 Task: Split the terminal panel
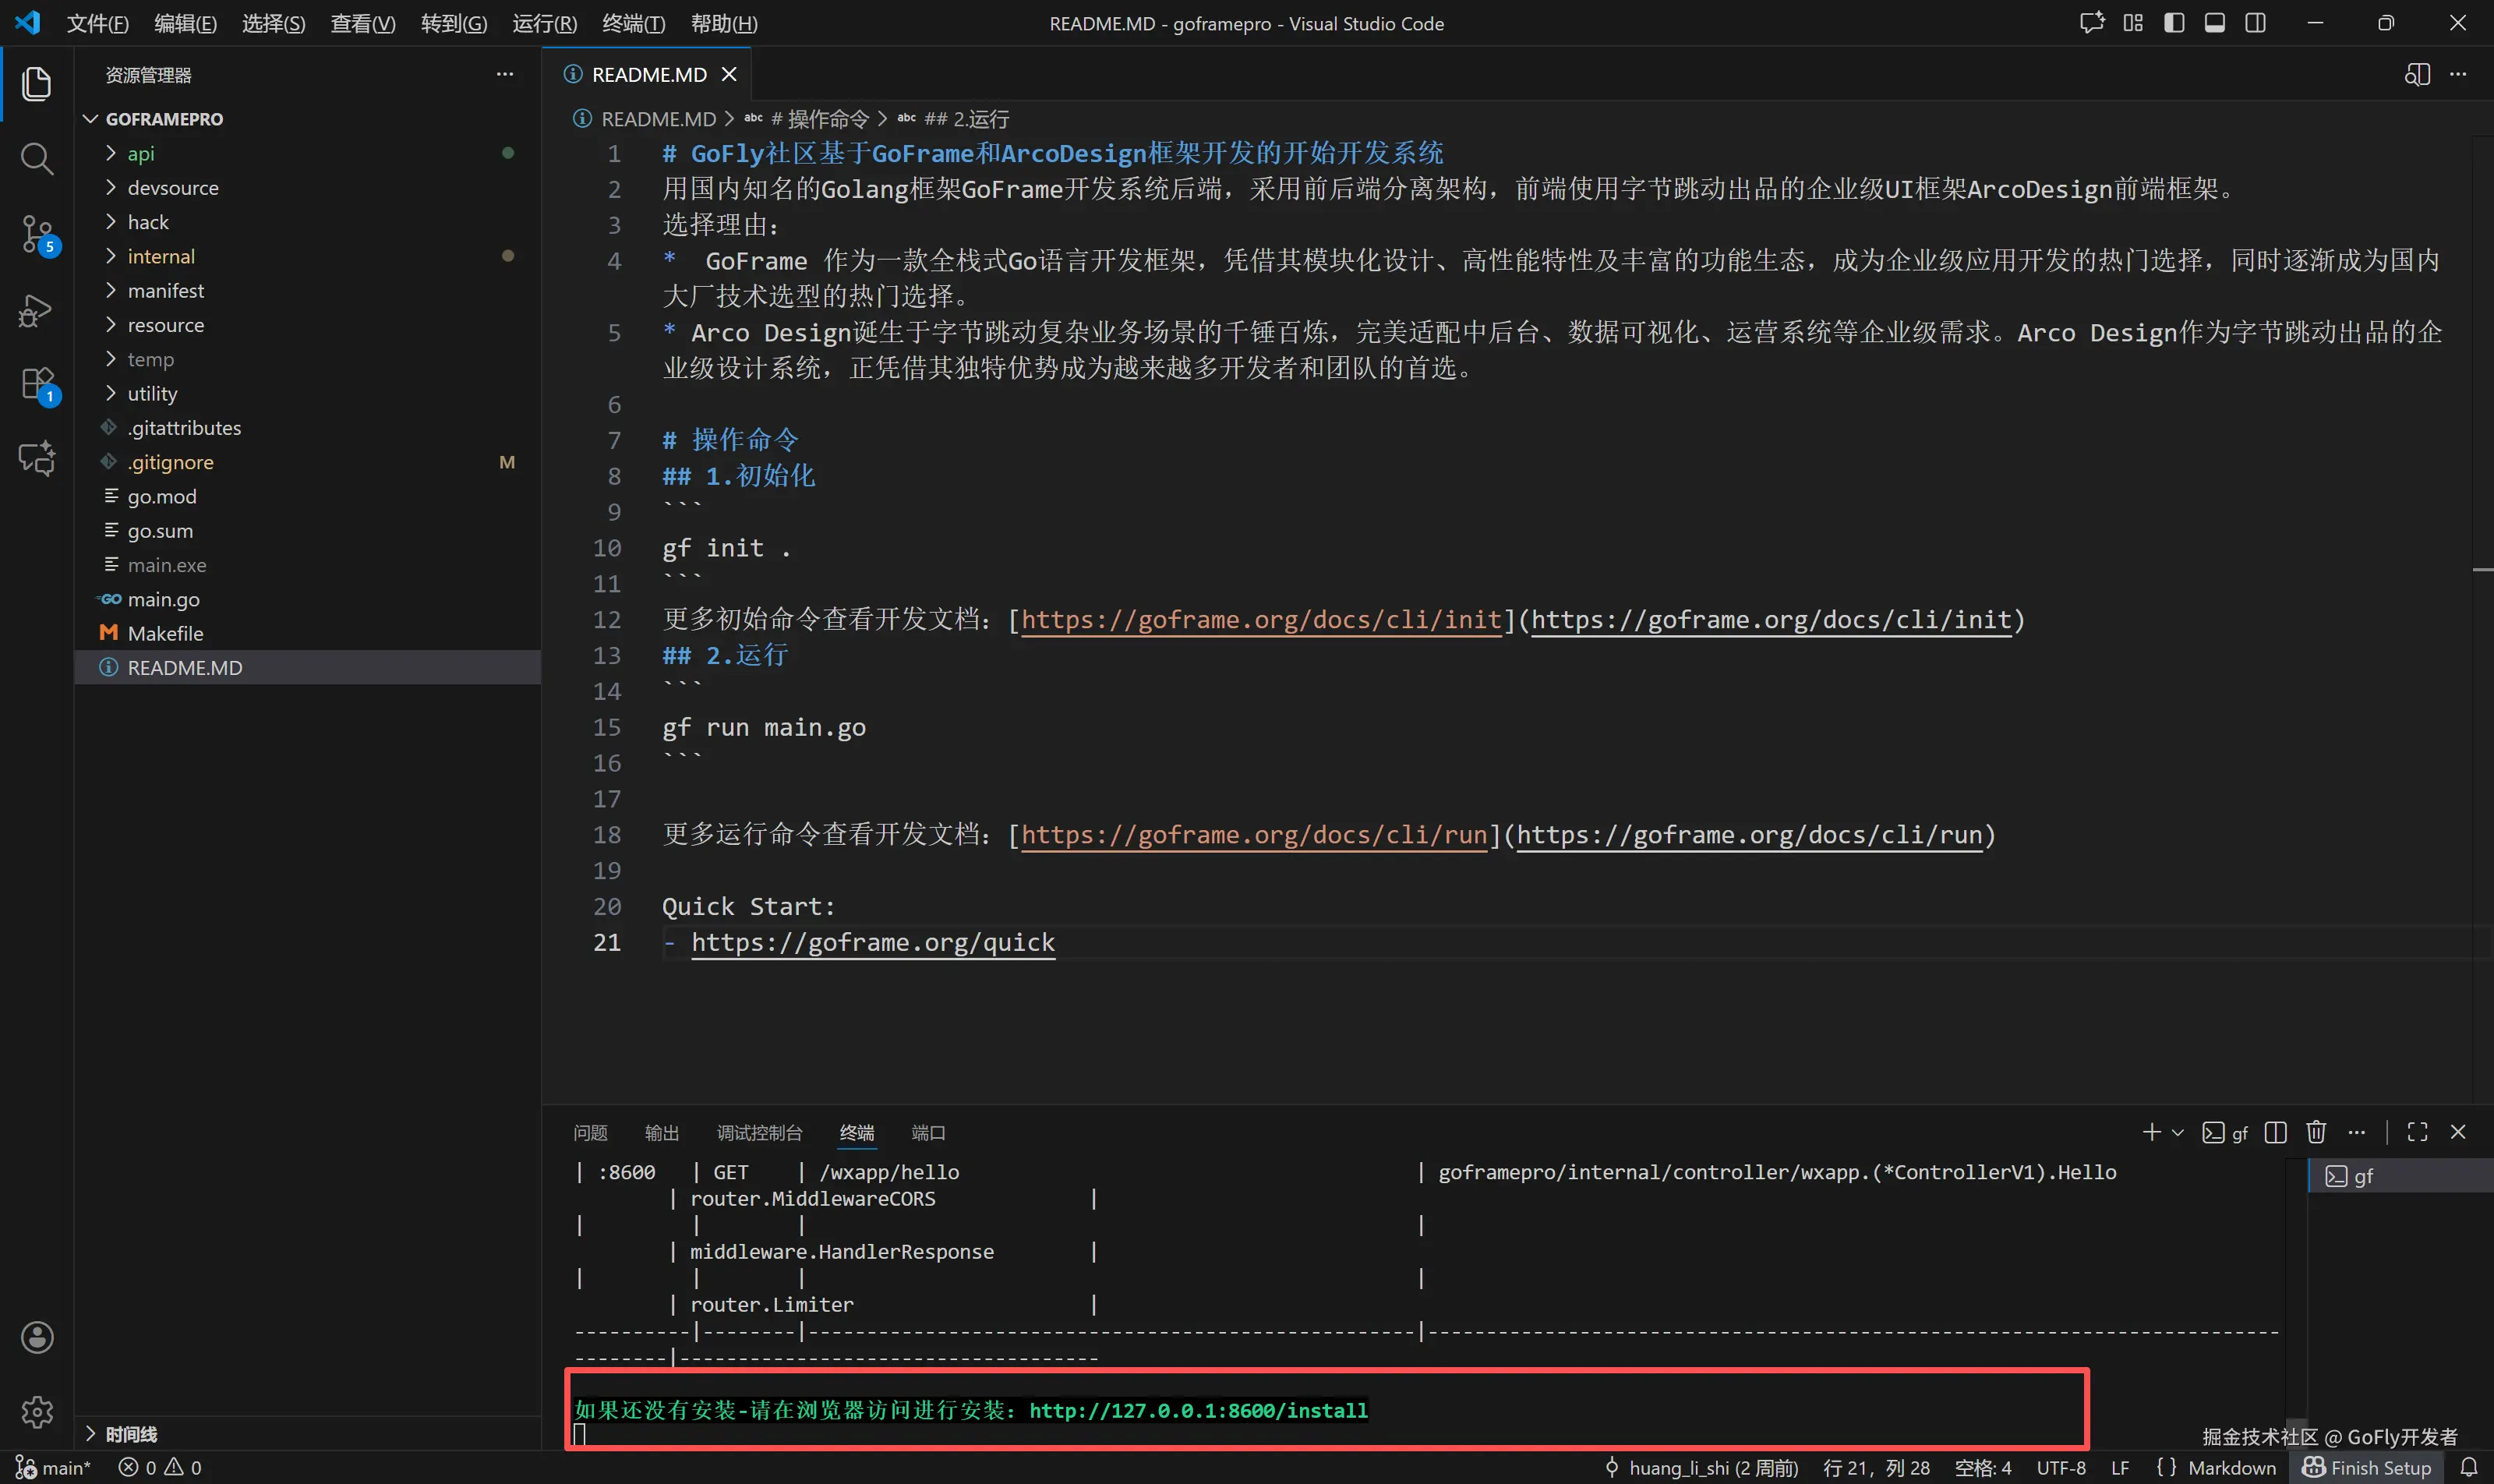click(2276, 1132)
